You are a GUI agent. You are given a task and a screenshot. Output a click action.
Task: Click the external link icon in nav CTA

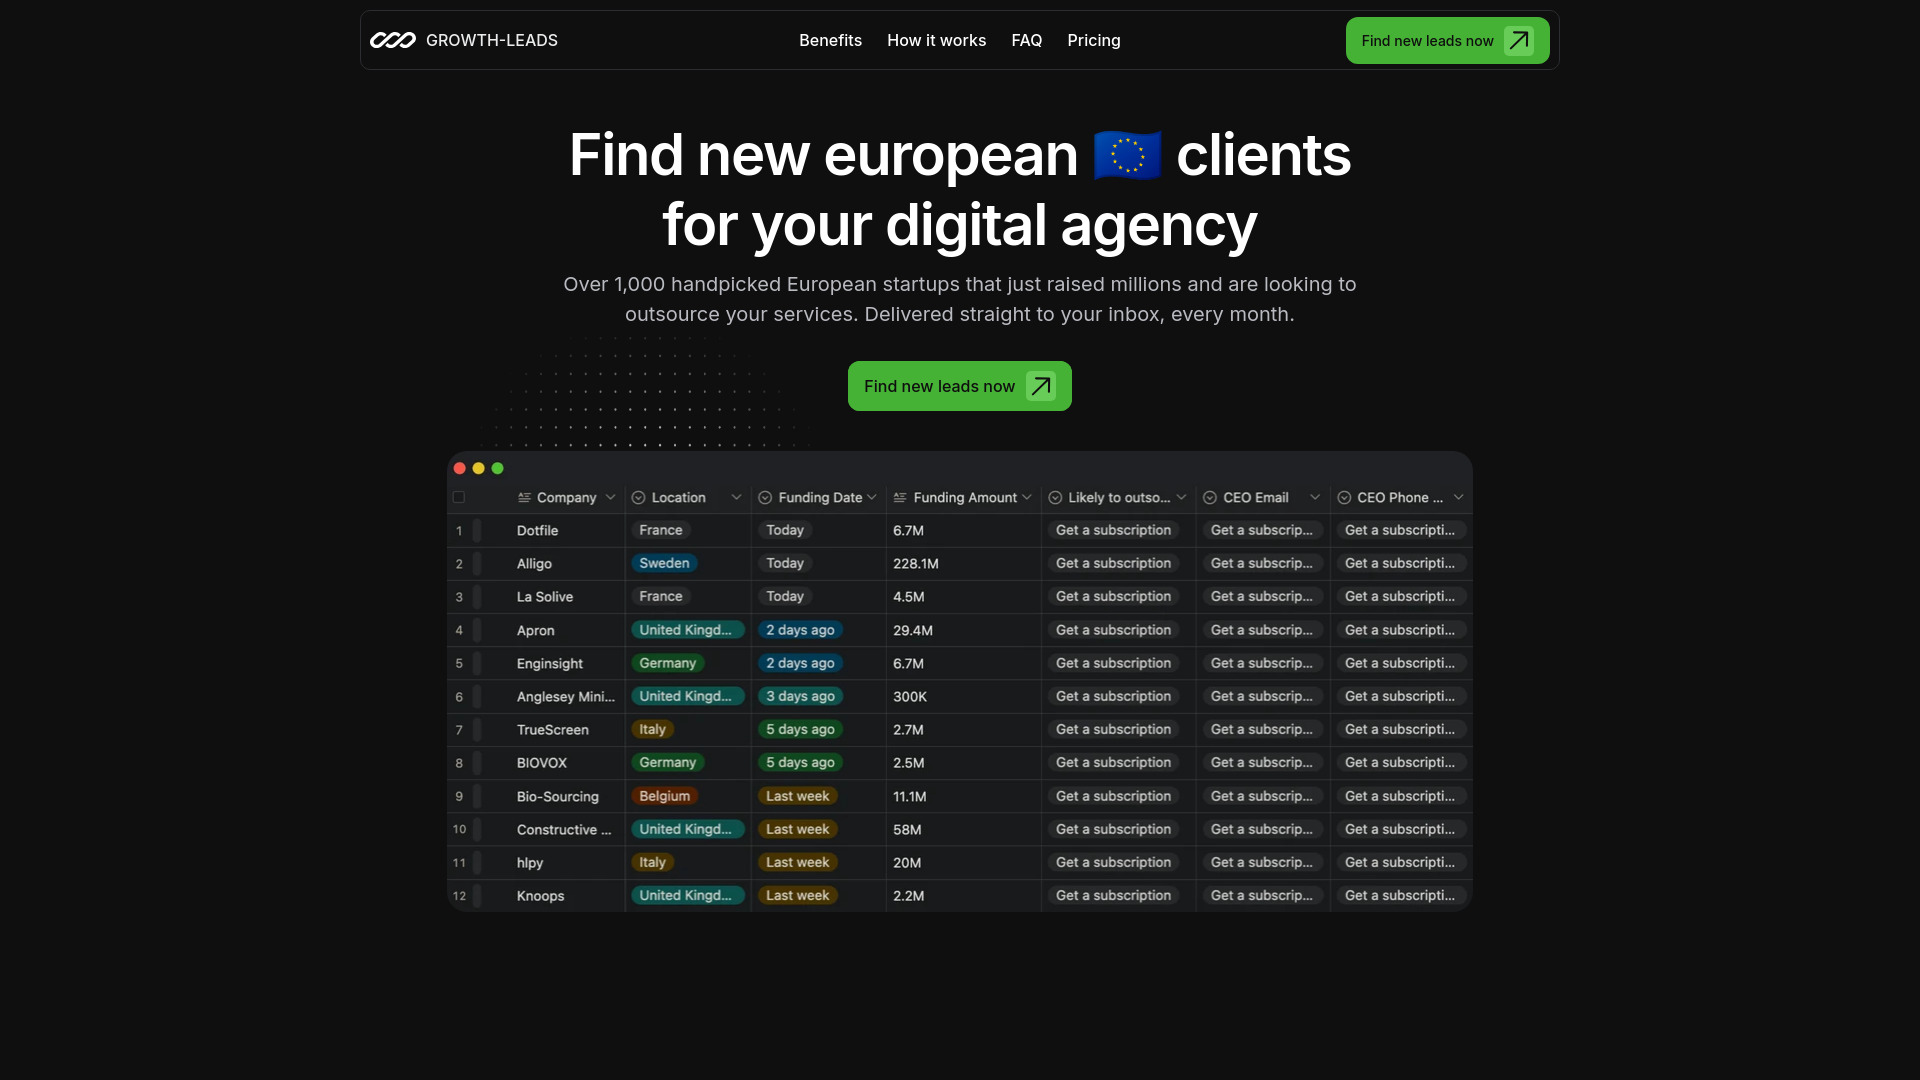click(x=1519, y=40)
